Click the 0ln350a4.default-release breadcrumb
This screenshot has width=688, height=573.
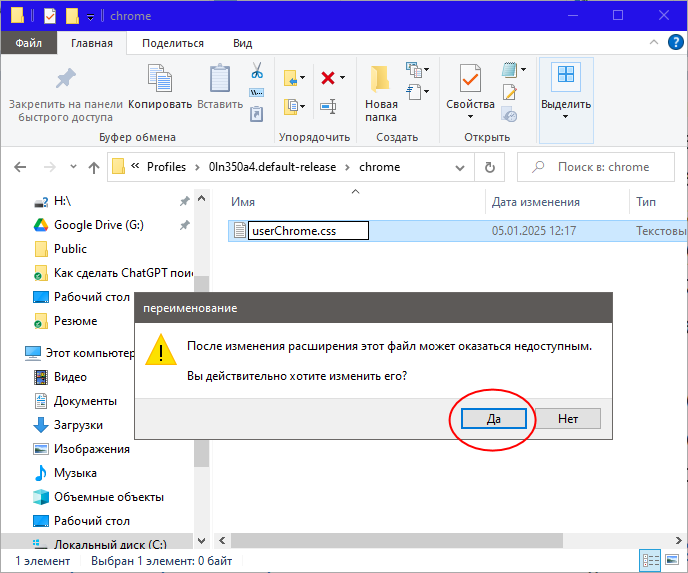[272, 167]
